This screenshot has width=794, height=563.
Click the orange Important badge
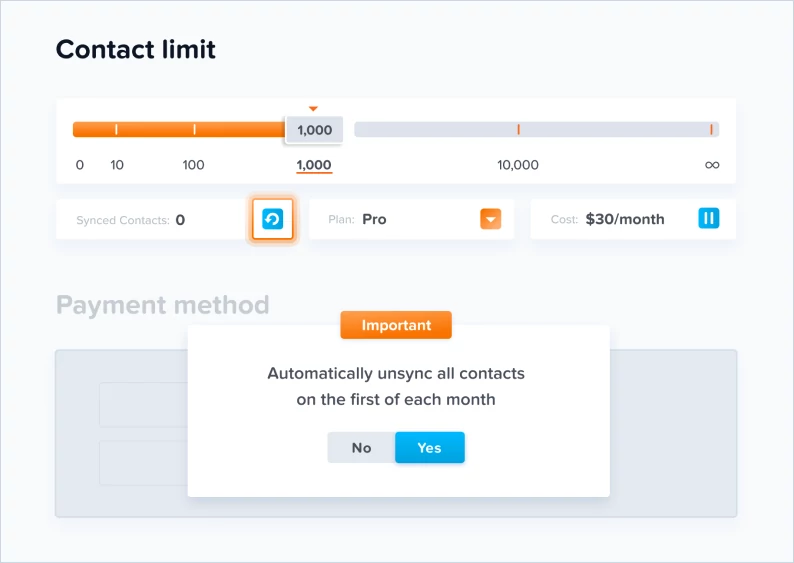(x=396, y=325)
